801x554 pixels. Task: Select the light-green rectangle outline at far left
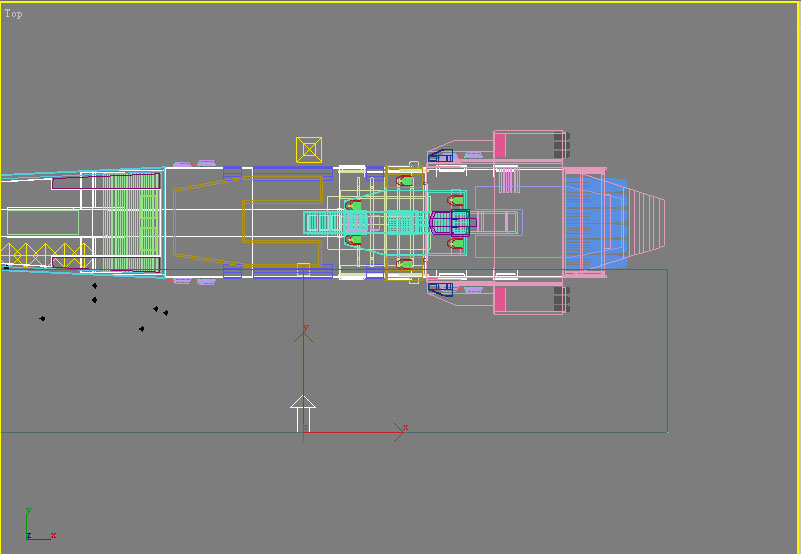click(43, 221)
